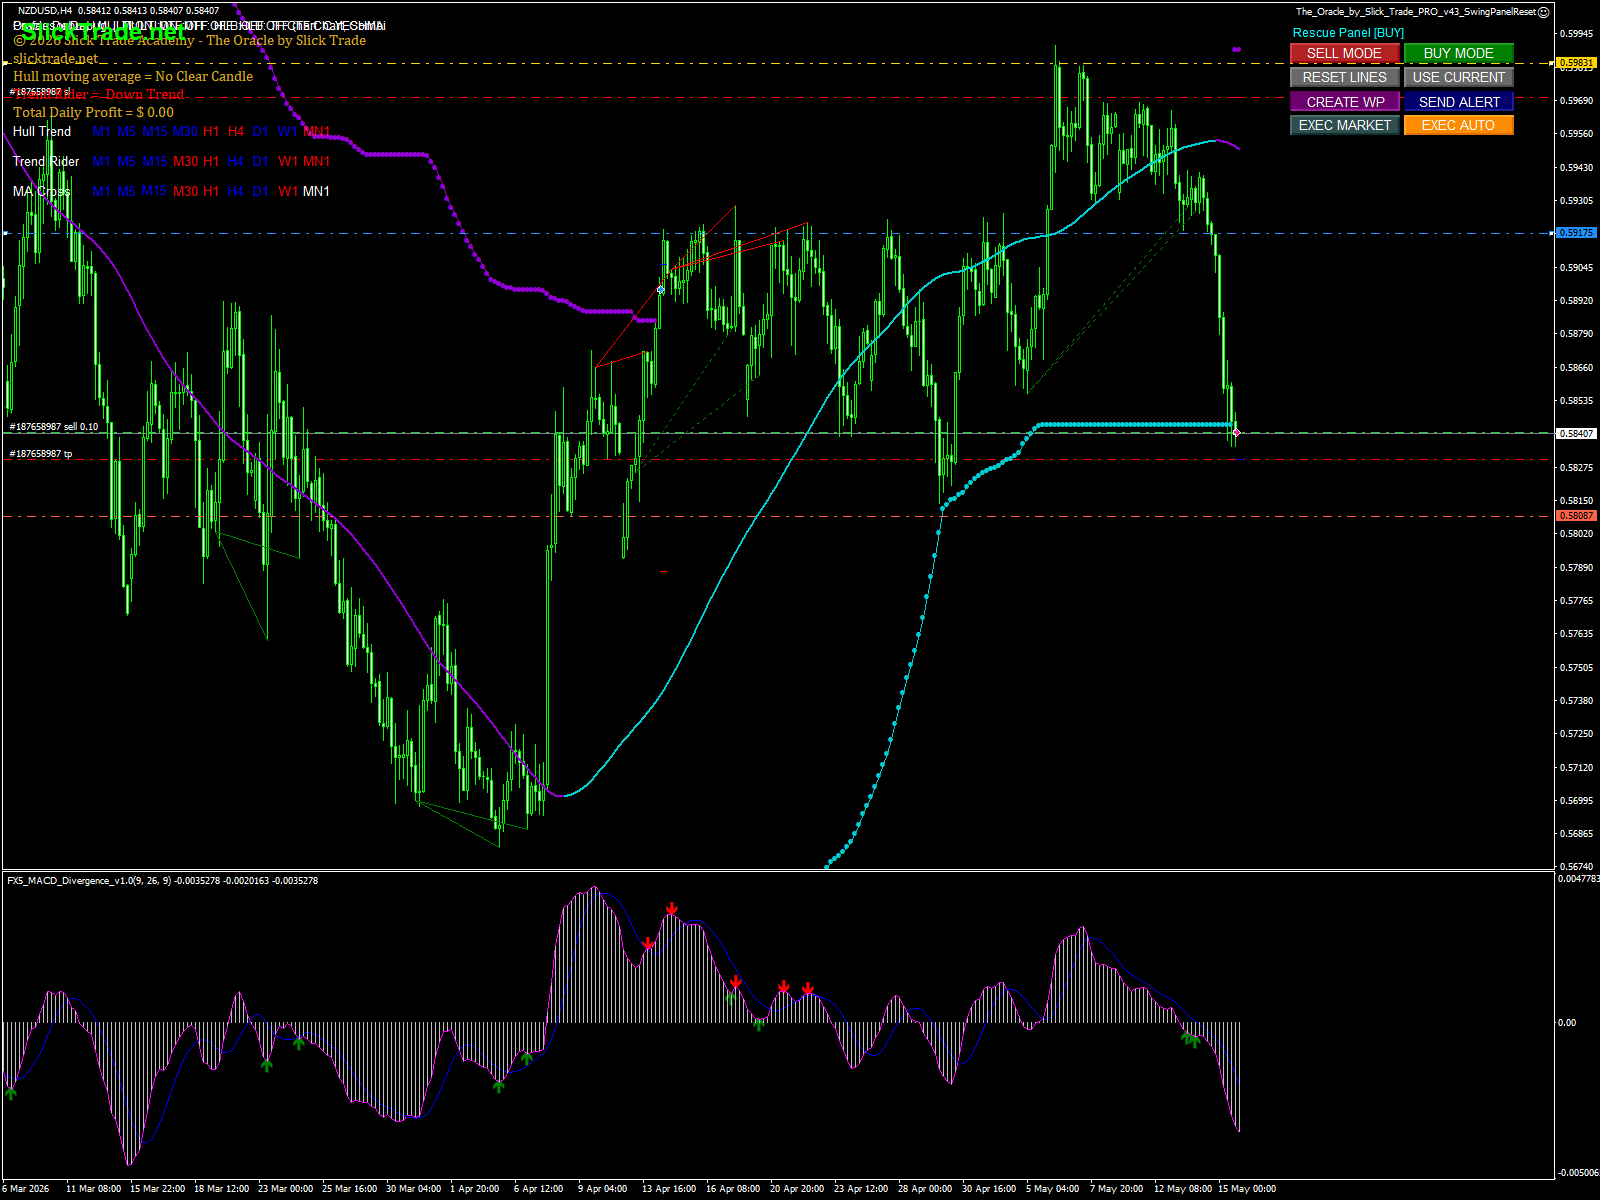Click RESET LINES in the rescue panel
1600x1200 pixels.
(1344, 77)
